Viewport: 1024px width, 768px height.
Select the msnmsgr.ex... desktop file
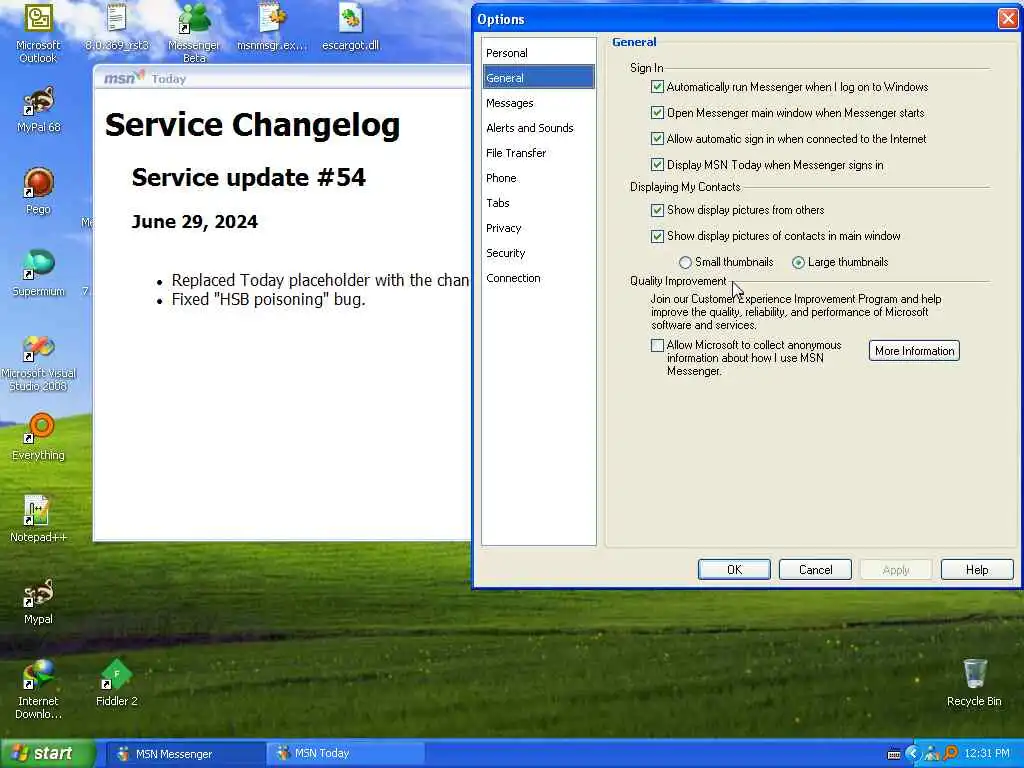(272, 27)
